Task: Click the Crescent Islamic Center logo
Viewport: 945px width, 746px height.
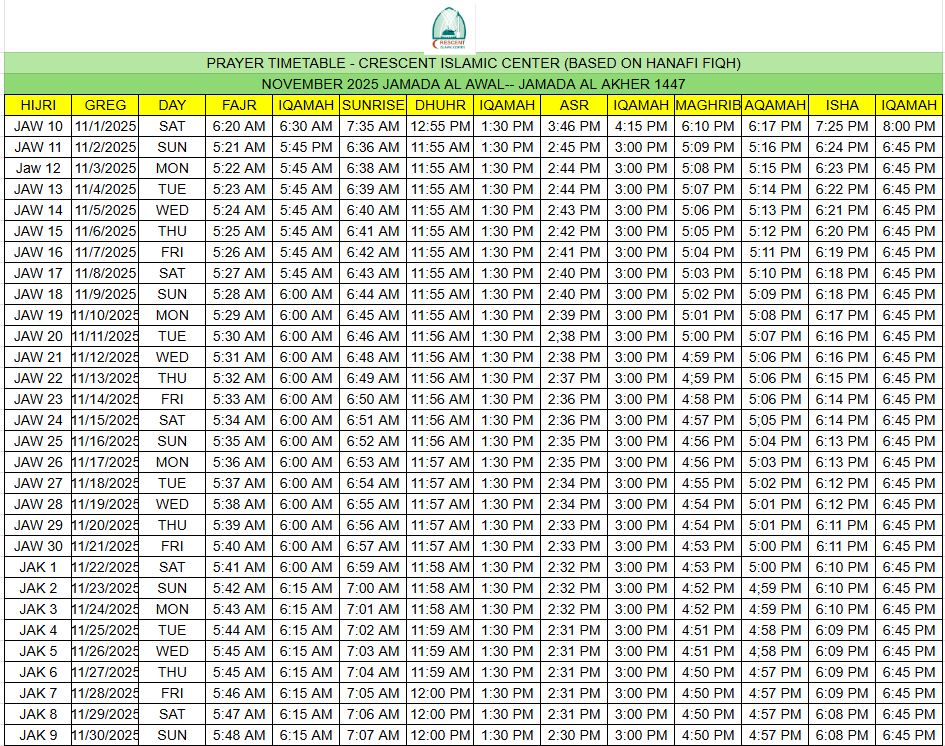Action: coord(447,29)
